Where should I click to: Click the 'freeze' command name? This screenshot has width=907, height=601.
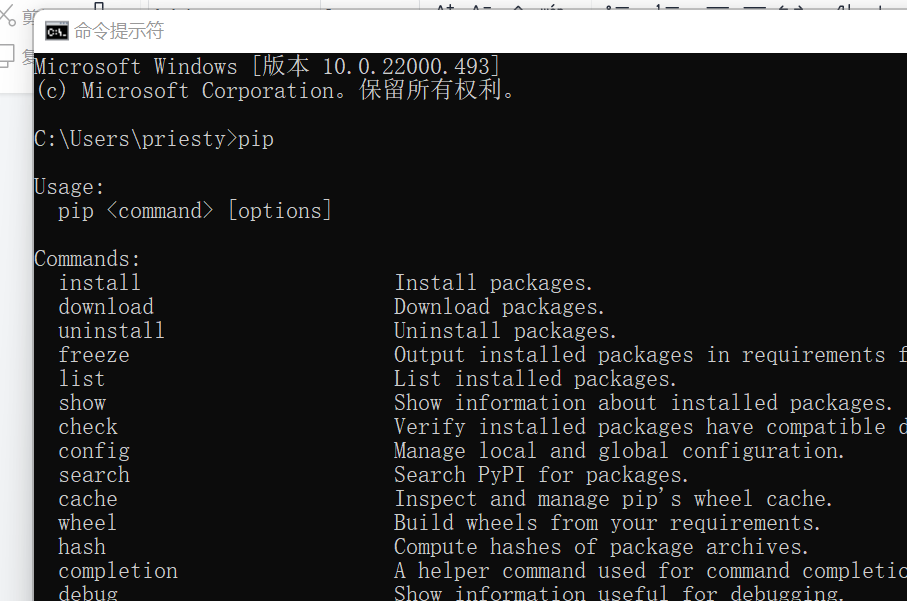[94, 355]
